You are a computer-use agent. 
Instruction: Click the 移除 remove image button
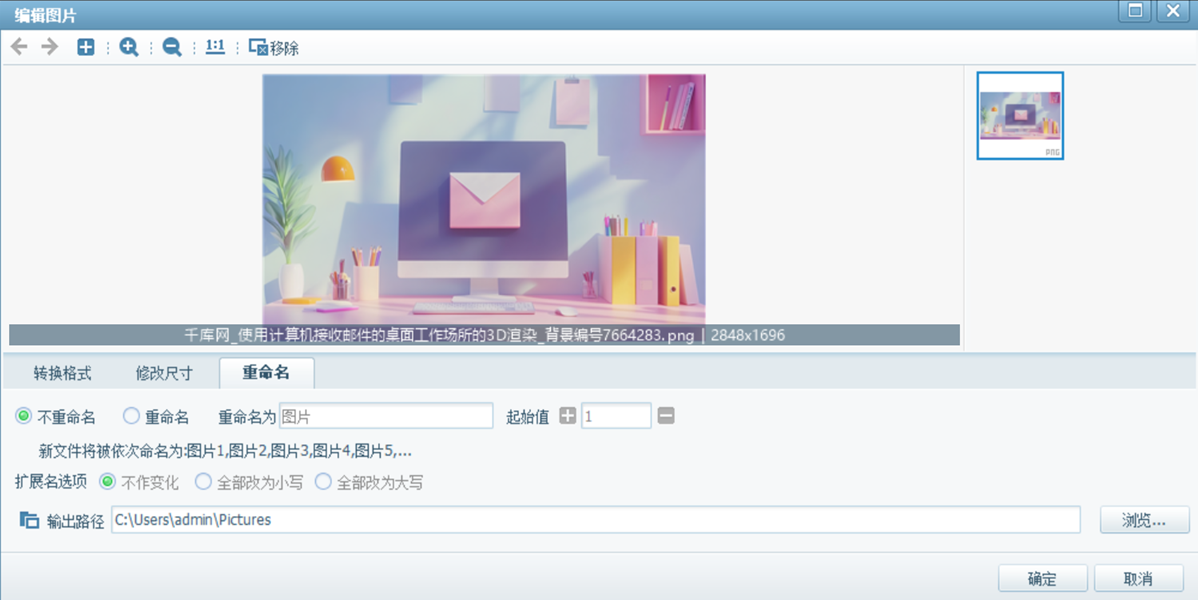coord(273,47)
